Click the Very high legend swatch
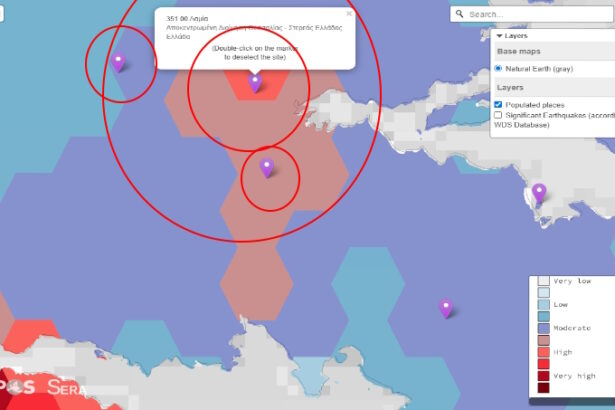615x410 pixels. 543,375
